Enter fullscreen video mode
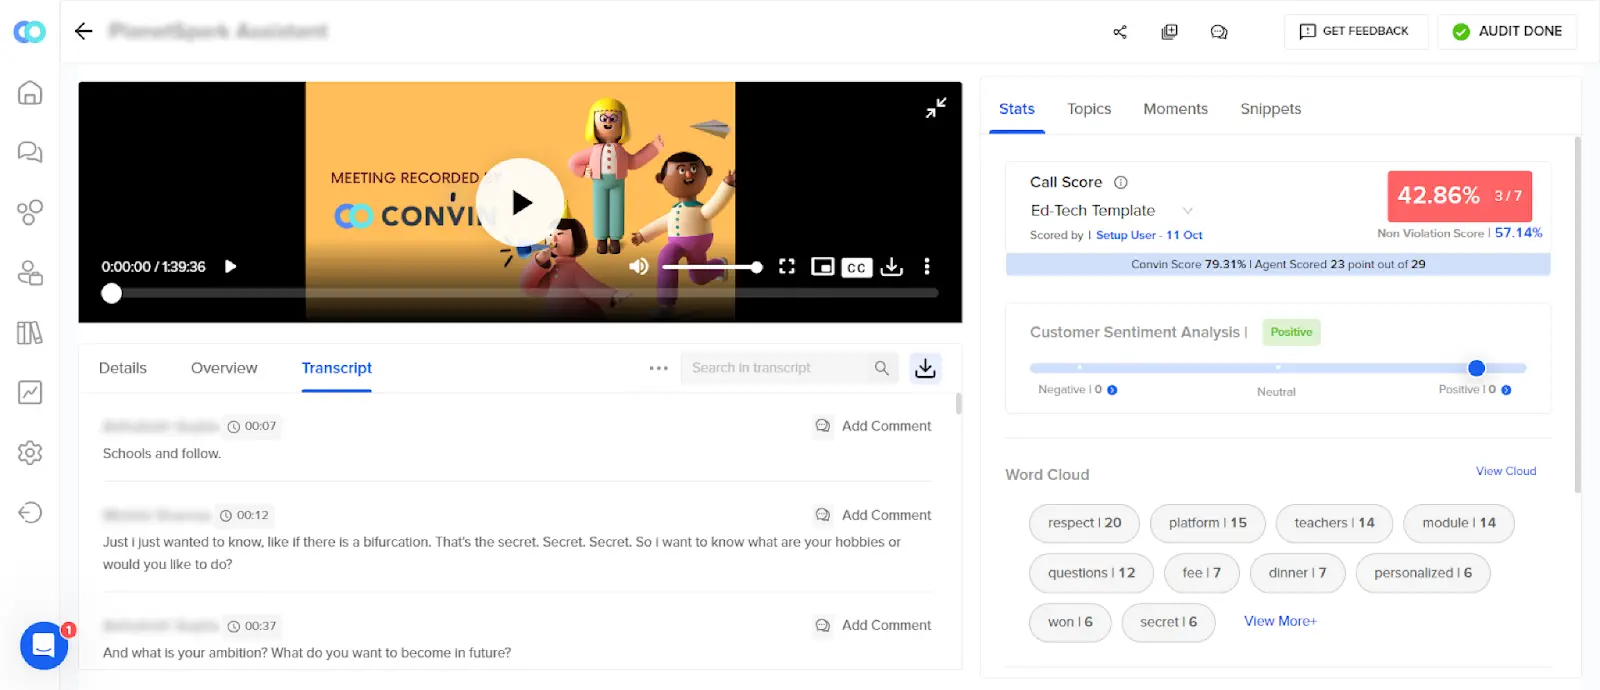The width and height of the screenshot is (1600, 690). [x=787, y=267]
